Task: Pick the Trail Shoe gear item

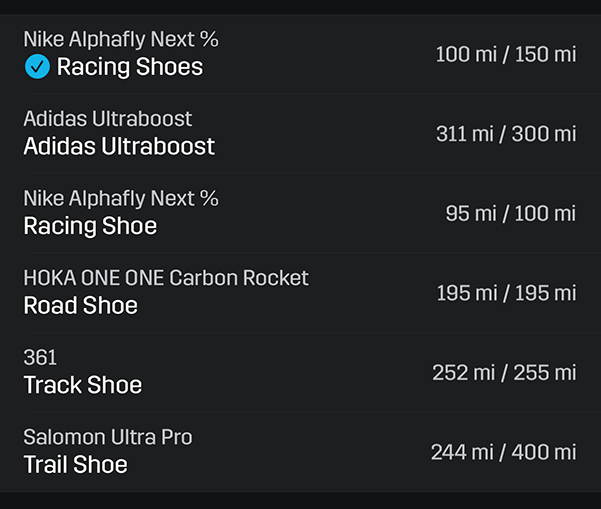Action: tap(300, 452)
